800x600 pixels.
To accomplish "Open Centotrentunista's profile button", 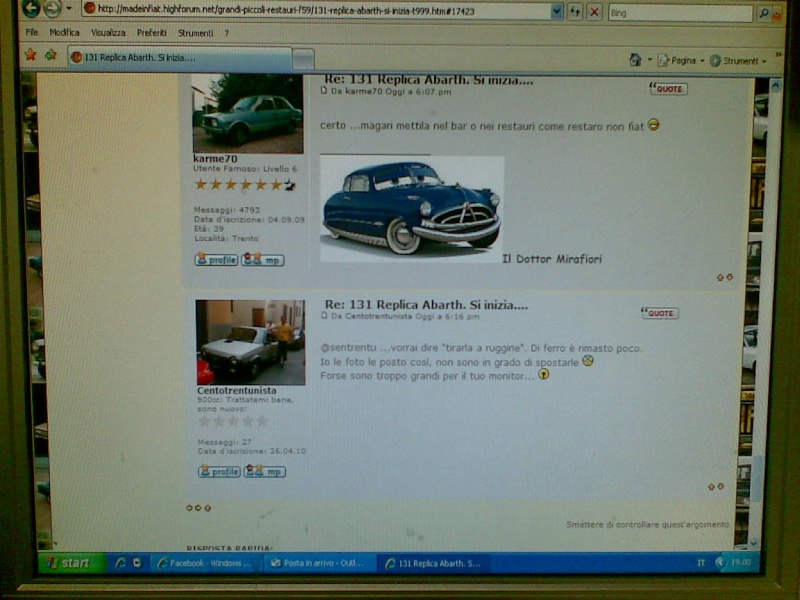I will coord(219,471).
